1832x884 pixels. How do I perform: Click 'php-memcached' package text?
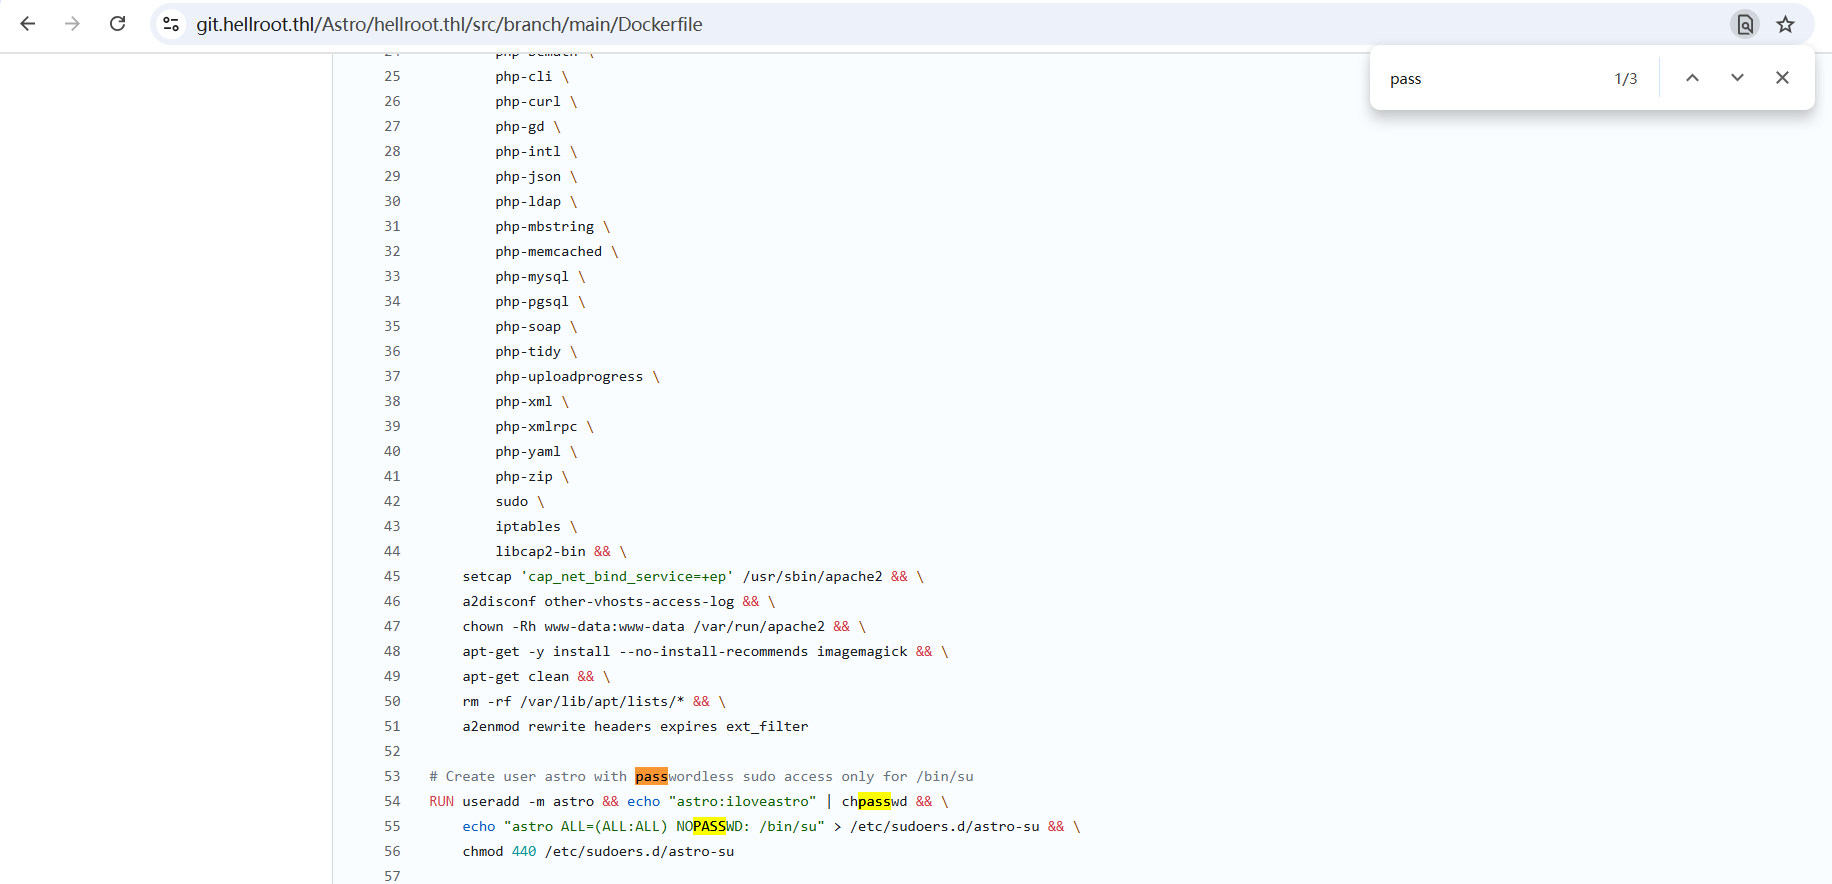(549, 251)
